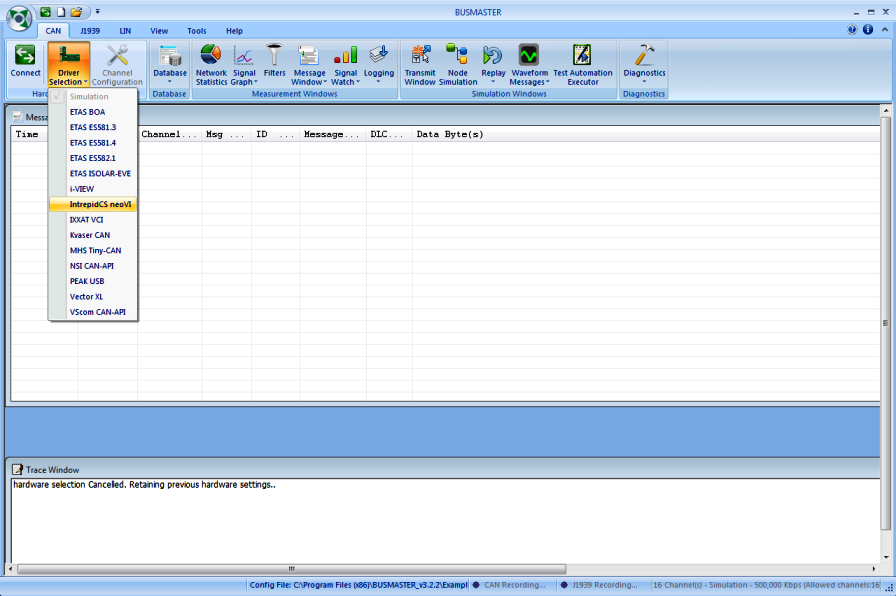Screen dimensions: 896x596
Task: Select Kvaser CAN driver
Action: click(90, 235)
